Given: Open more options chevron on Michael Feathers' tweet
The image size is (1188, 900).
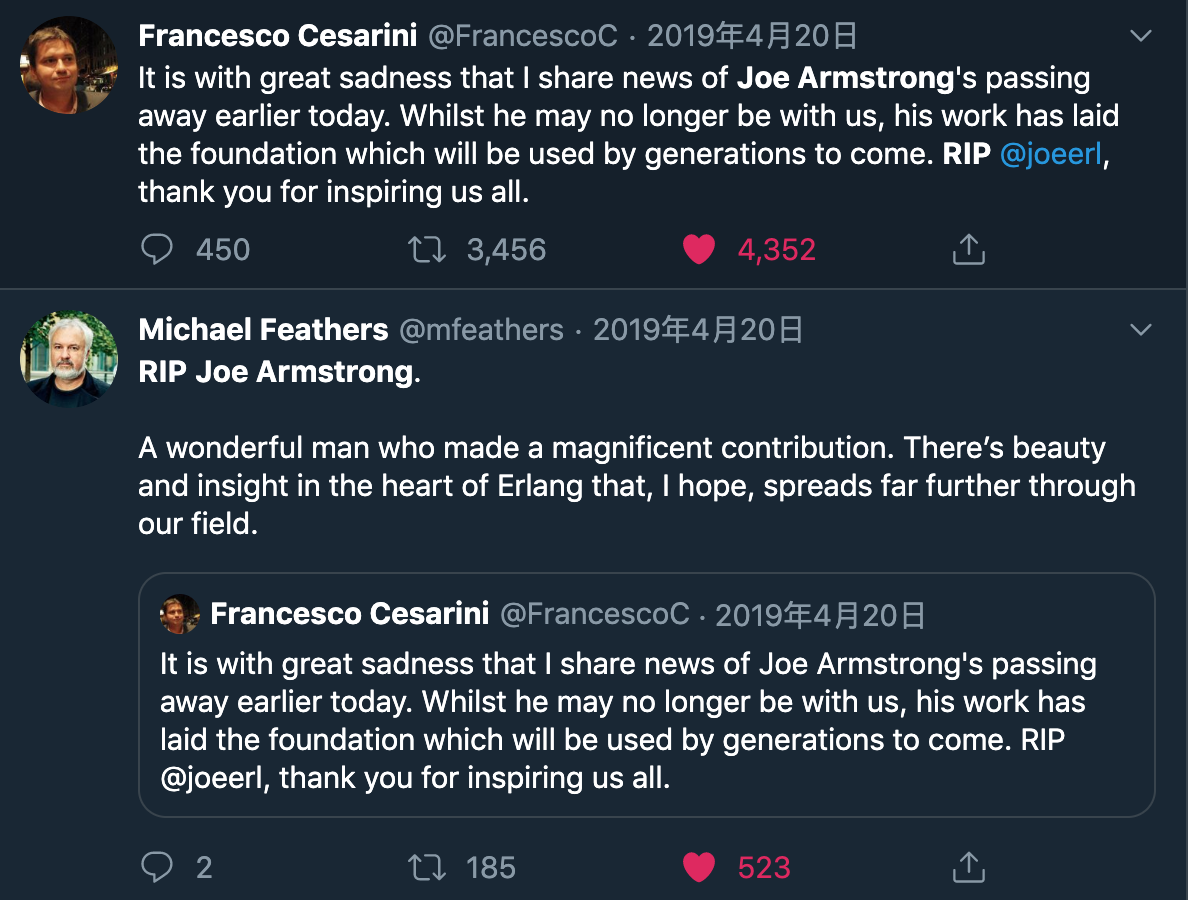Looking at the screenshot, I should click(1140, 329).
